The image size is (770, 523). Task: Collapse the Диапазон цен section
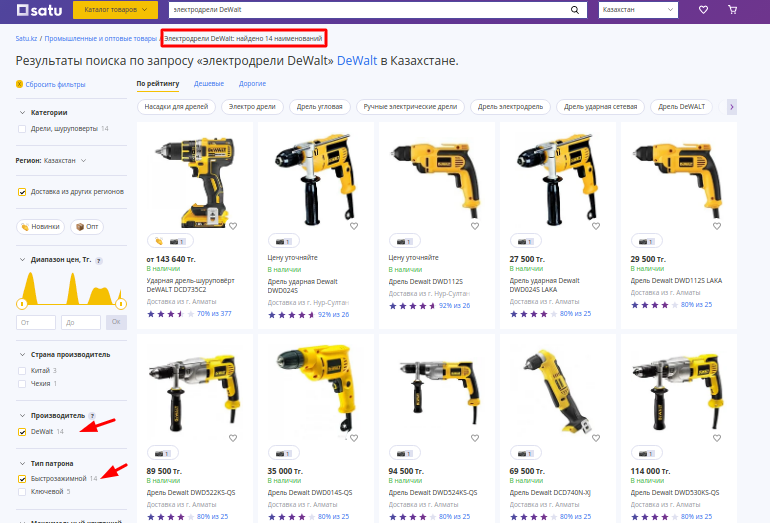(22, 259)
